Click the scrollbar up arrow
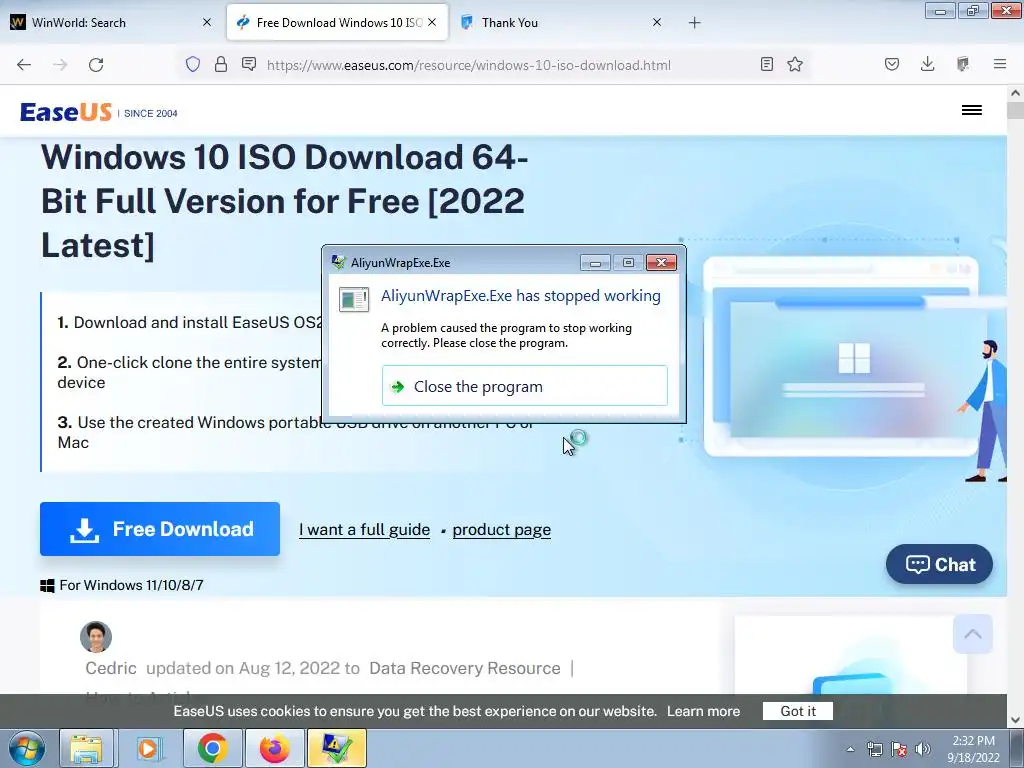Viewport: 1024px width, 768px height. [x=1015, y=93]
